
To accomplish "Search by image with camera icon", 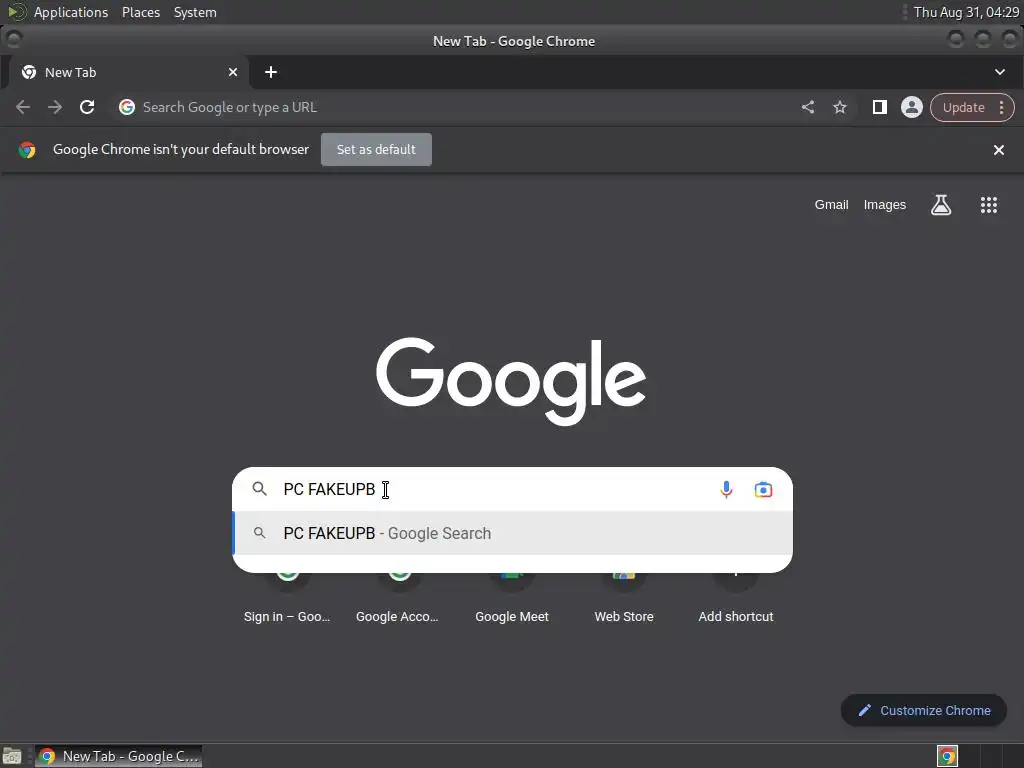I will (x=763, y=489).
